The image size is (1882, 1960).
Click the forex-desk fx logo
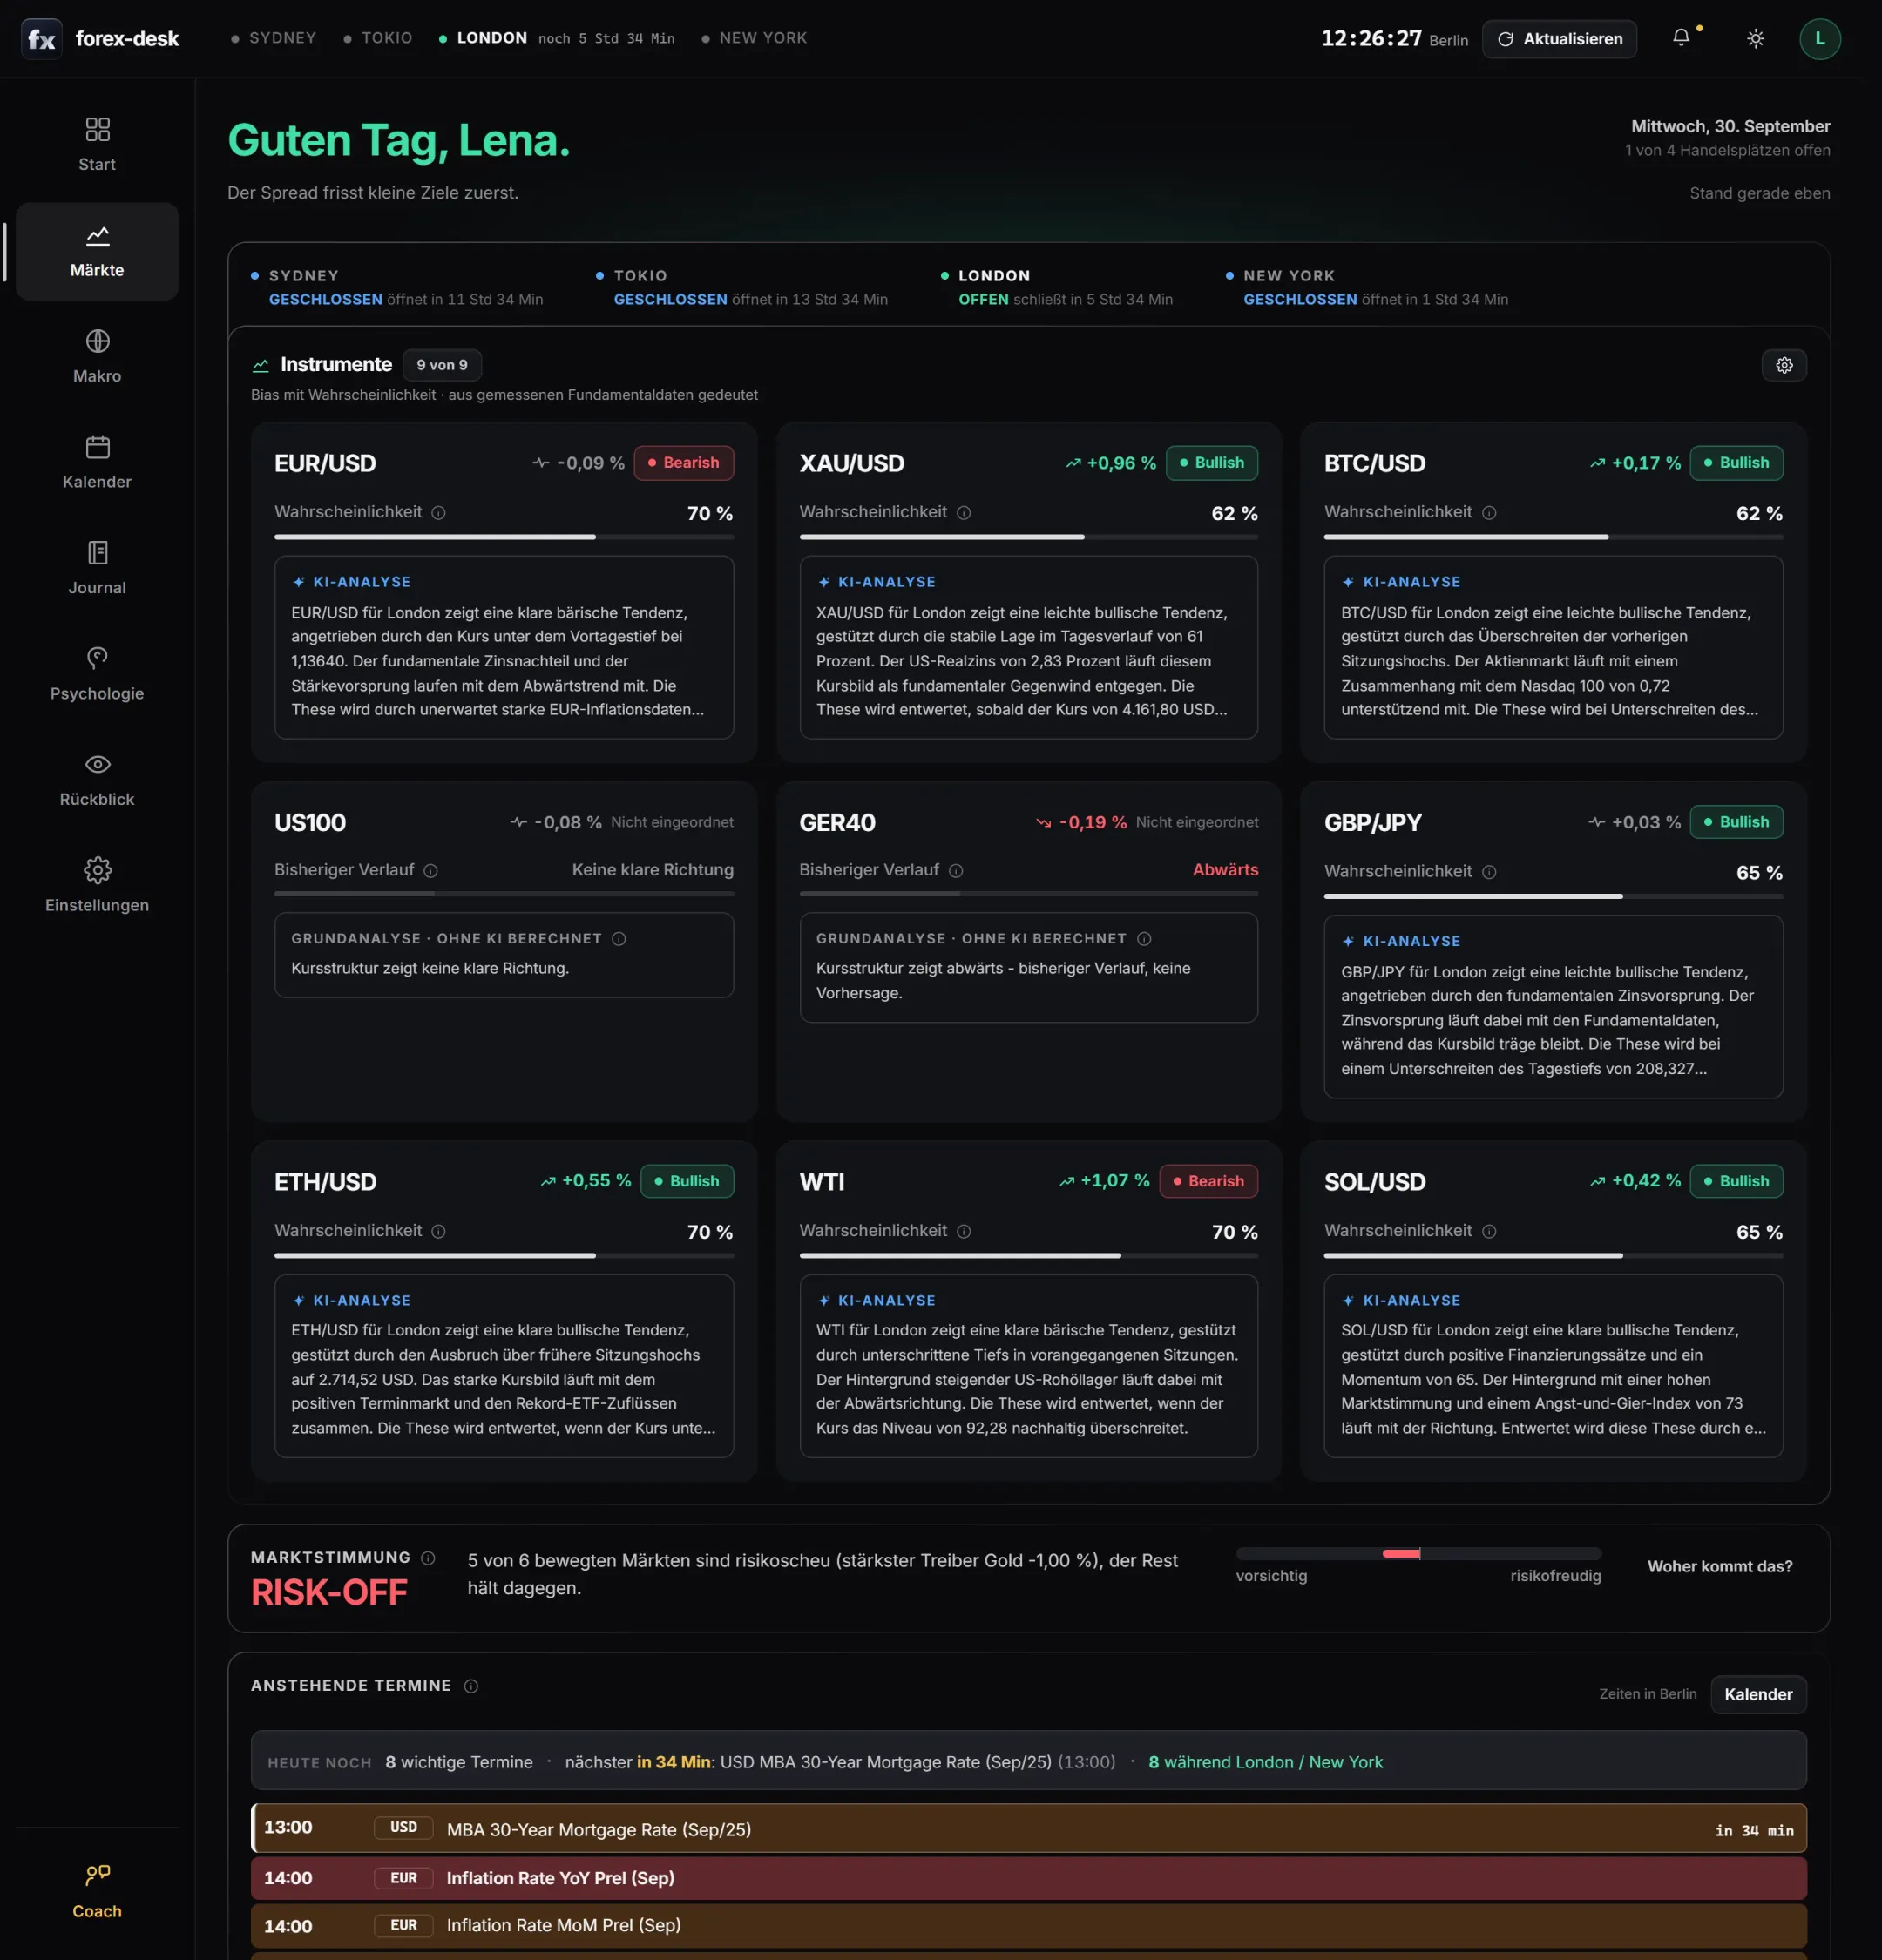click(42, 39)
